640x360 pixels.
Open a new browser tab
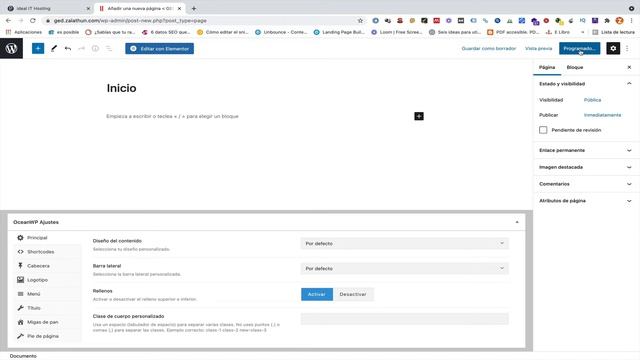(x=193, y=8)
